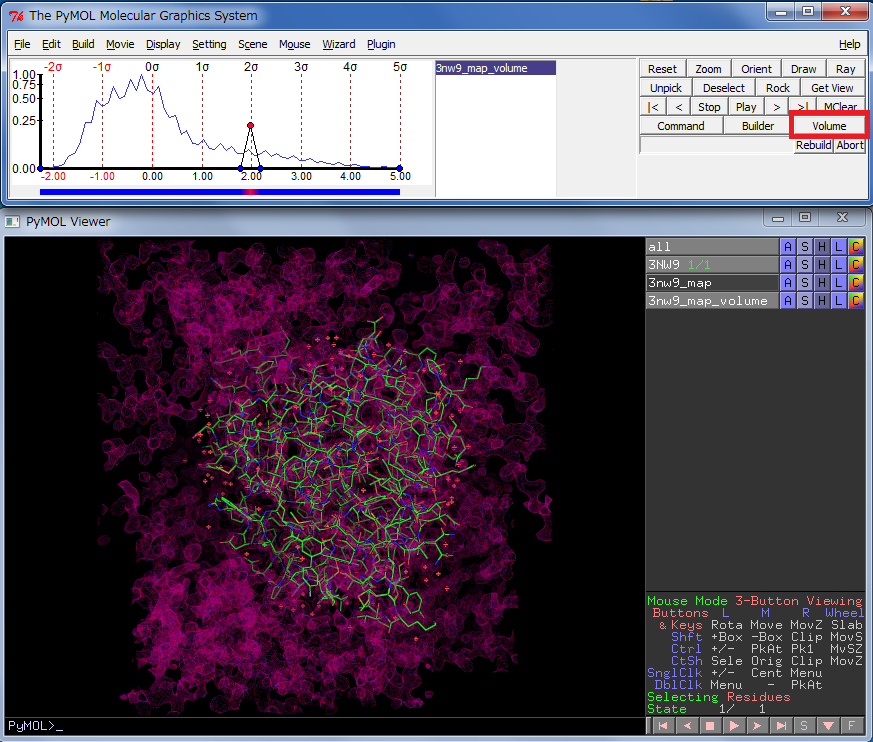This screenshot has height=742, width=873.
Task: Click the Ray button
Action: pos(845,69)
